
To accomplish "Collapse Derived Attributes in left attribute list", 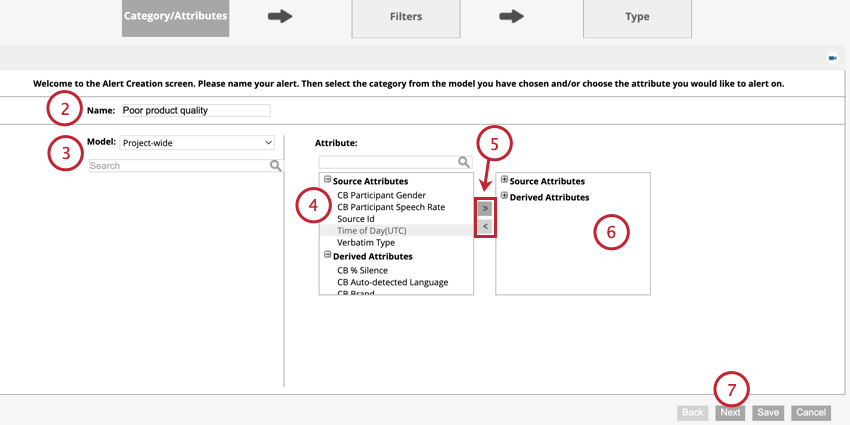I will 327,254.
